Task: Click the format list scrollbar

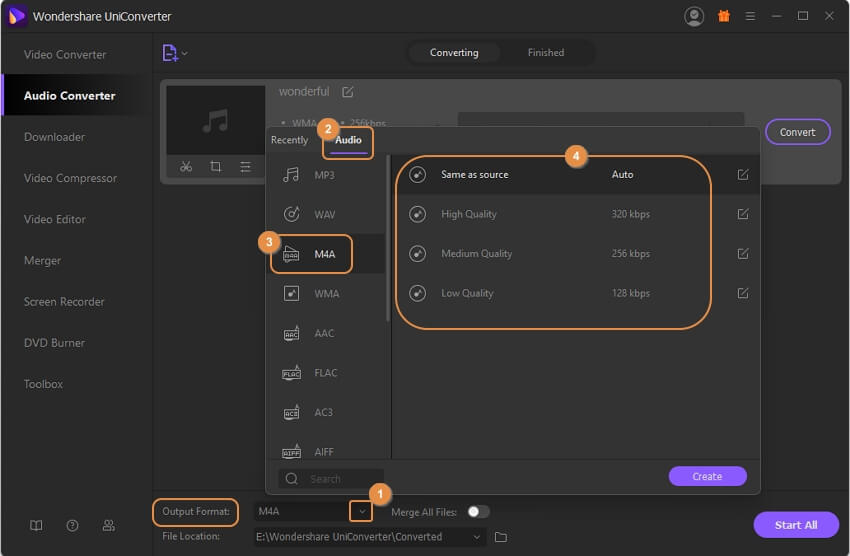Action: coord(388,238)
